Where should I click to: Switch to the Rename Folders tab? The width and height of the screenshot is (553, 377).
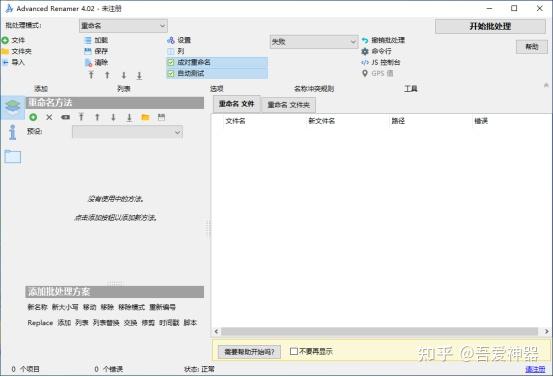pyautogui.click(x=288, y=105)
